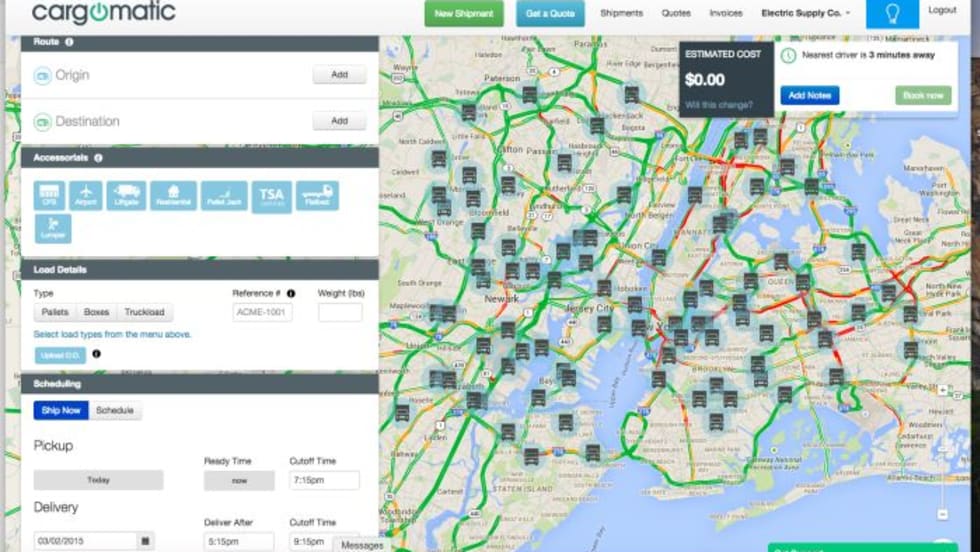Select the Flatbed accessorial icon
This screenshot has height=552, width=980.
(x=317, y=195)
